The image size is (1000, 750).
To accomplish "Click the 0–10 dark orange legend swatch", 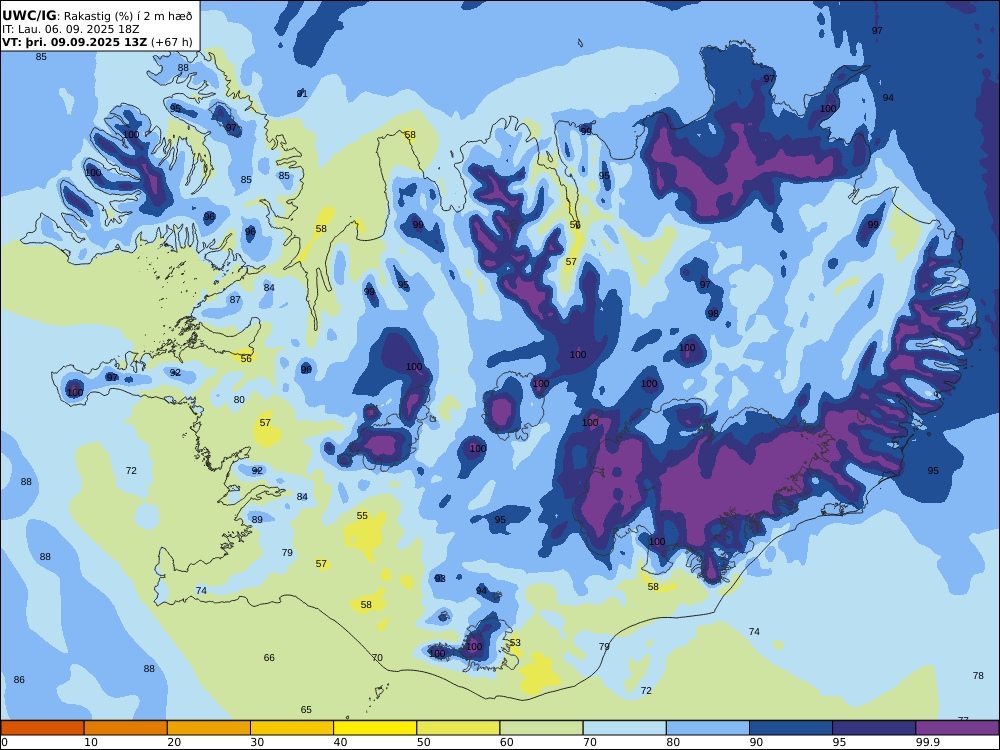I will [x=42, y=728].
